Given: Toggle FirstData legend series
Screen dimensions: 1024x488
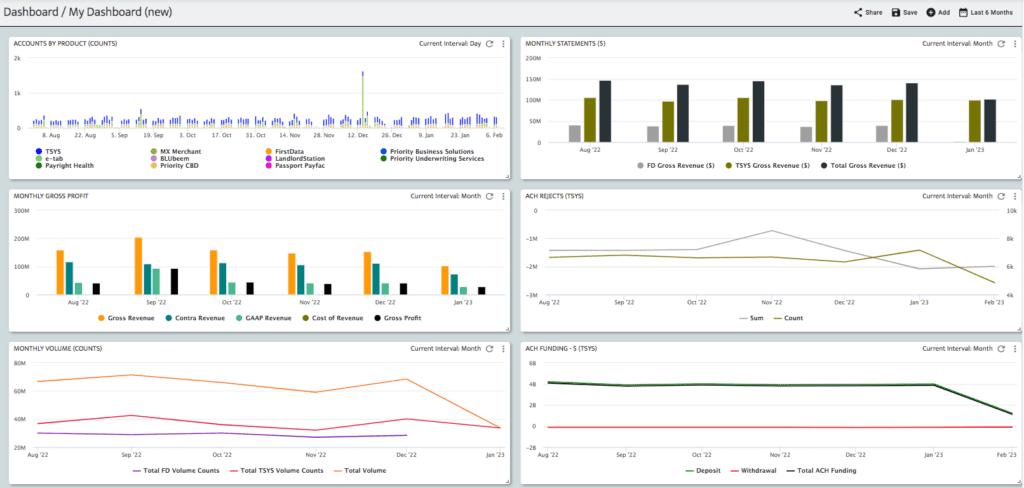Looking at the screenshot, I should pos(285,152).
